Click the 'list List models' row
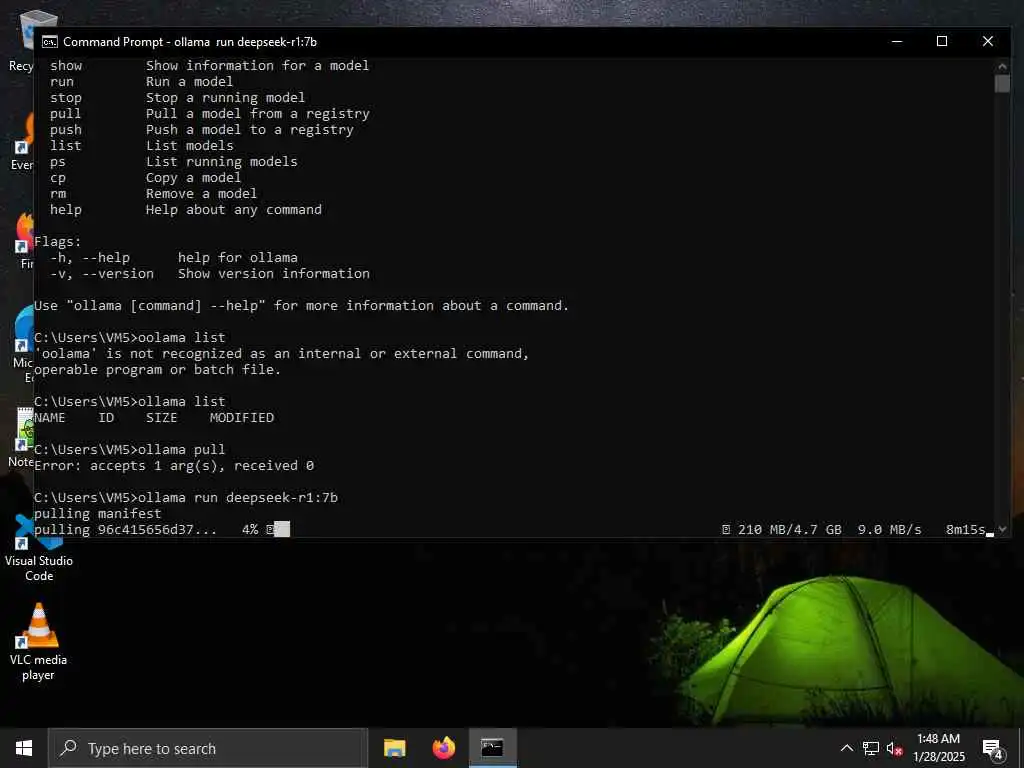 pyautogui.click(x=142, y=146)
